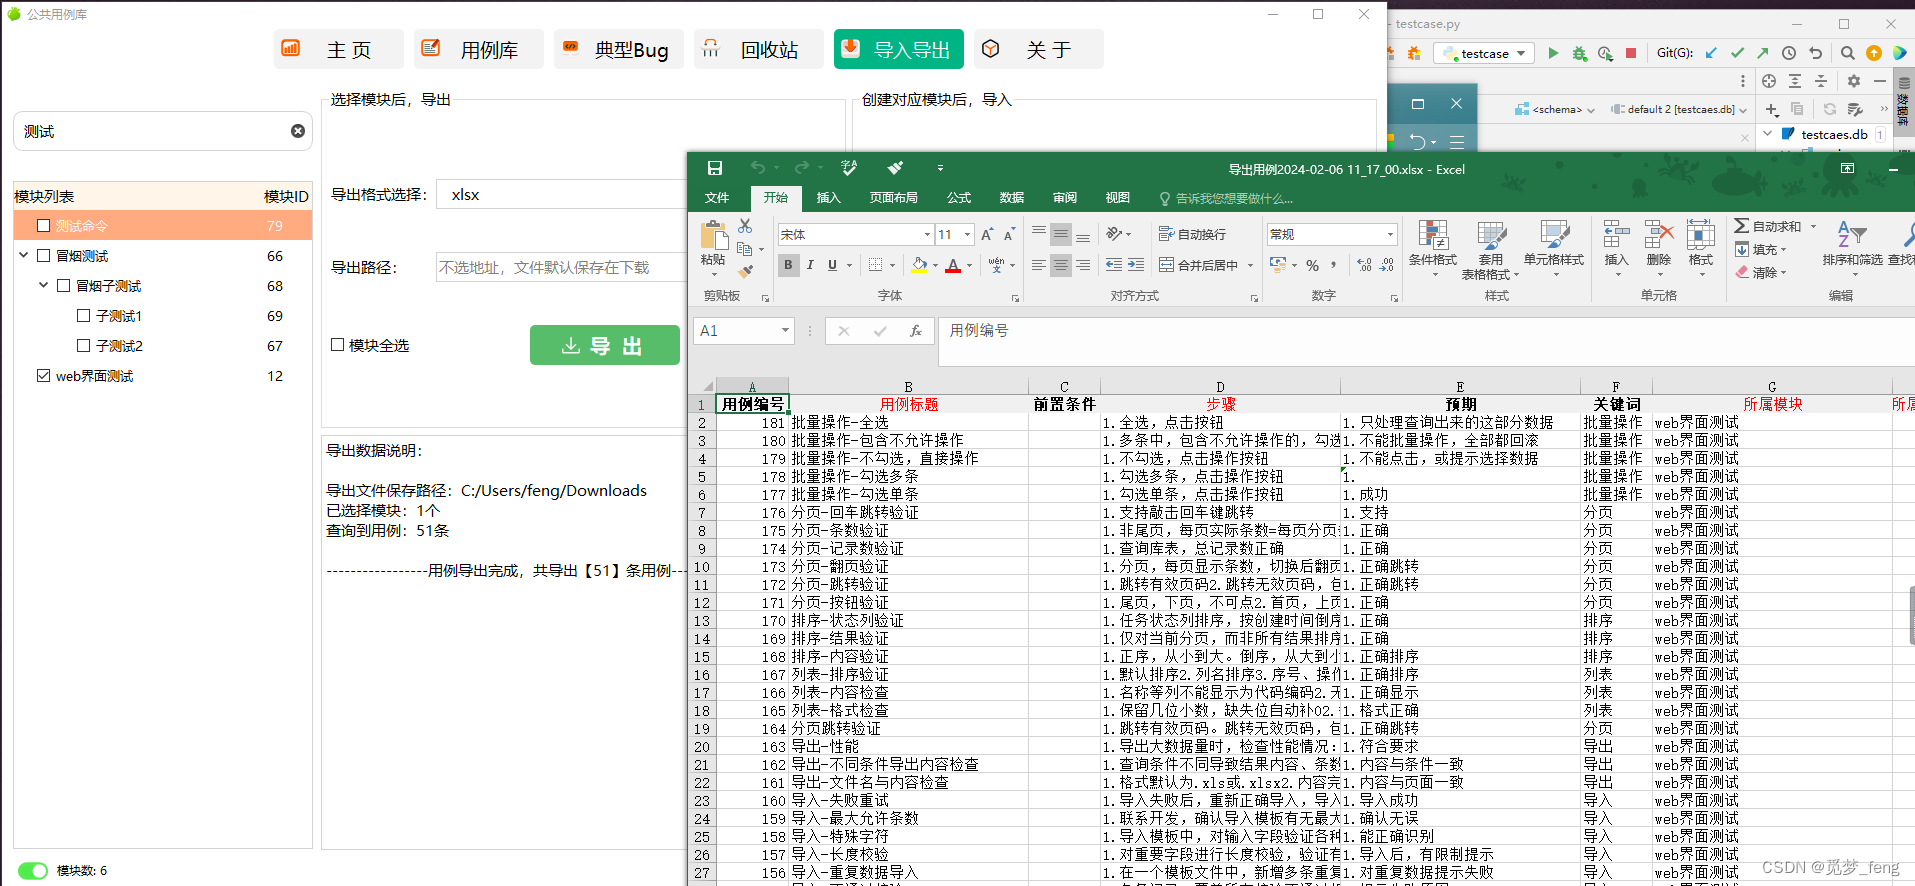Image resolution: width=1915 pixels, height=886 pixels.
Task: Open the 回收站 recycle bin page
Action: [x=758, y=49]
